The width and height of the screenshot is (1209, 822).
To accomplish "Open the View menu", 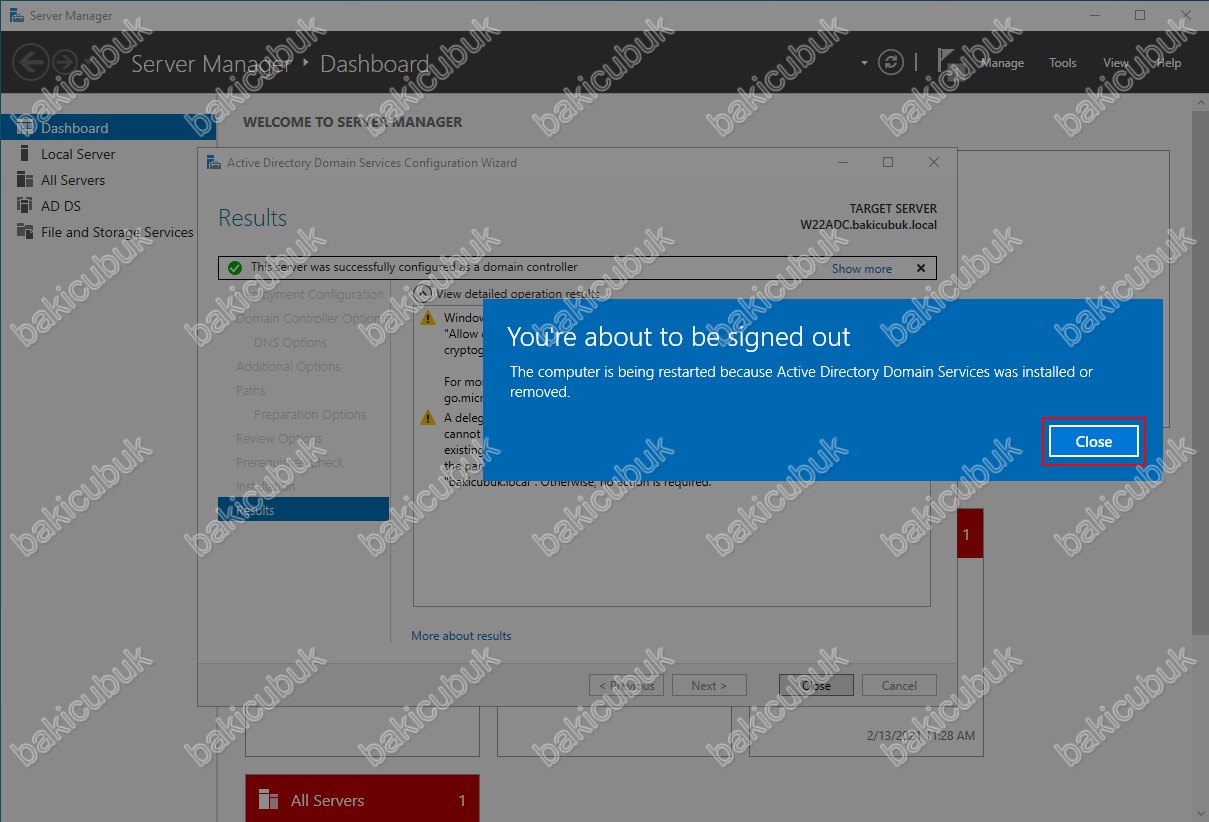I will point(1116,63).
